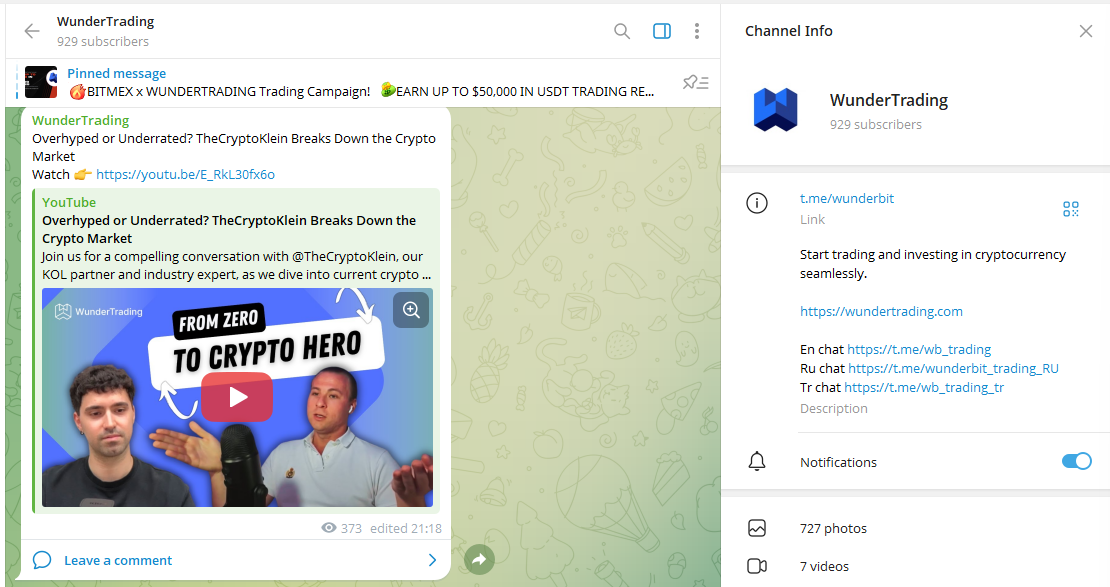1110x587 pixels.
Task: Open the youtu.be/E_RkL30fx6o link
Action: coord(185,174)
